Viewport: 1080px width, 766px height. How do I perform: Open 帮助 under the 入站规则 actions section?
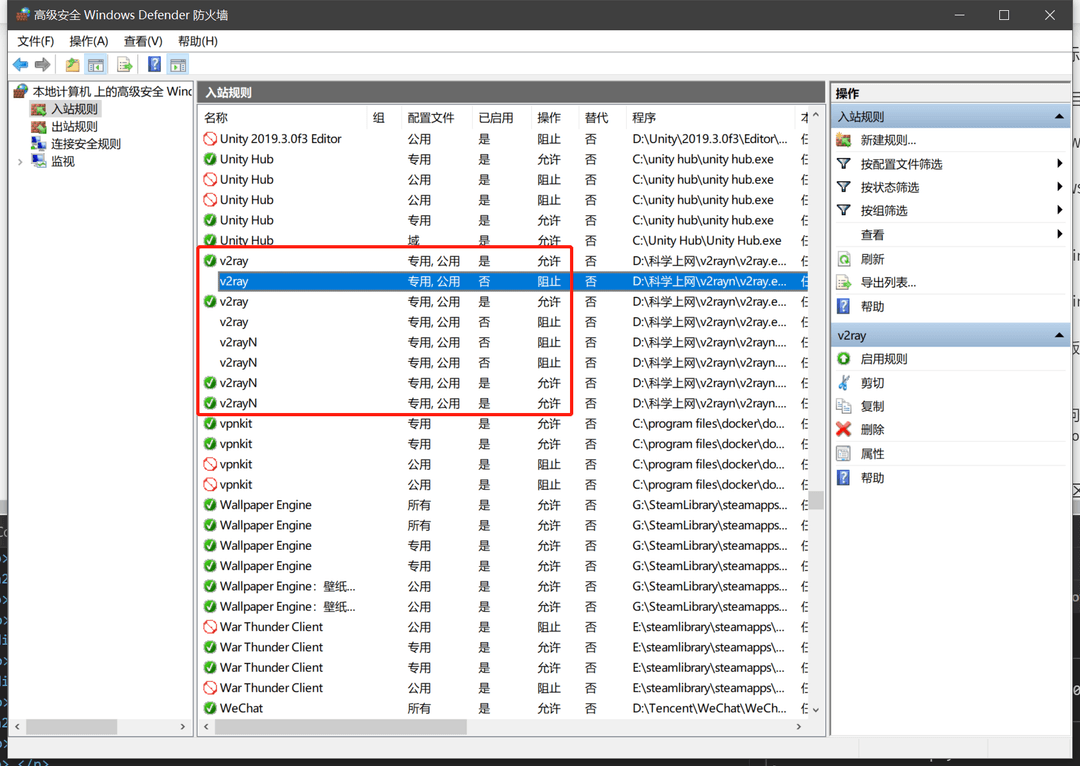click(872, 307)
